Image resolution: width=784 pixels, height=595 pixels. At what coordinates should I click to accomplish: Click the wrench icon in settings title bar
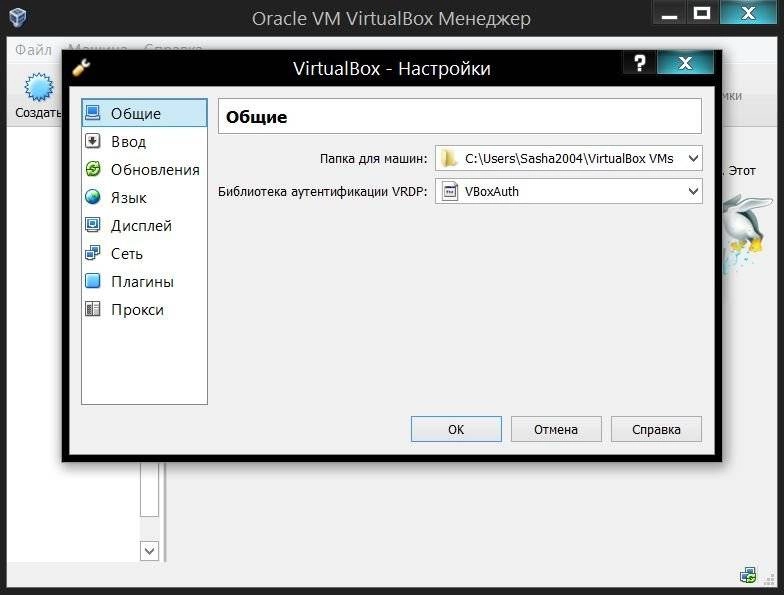click(x=81, y=68)
